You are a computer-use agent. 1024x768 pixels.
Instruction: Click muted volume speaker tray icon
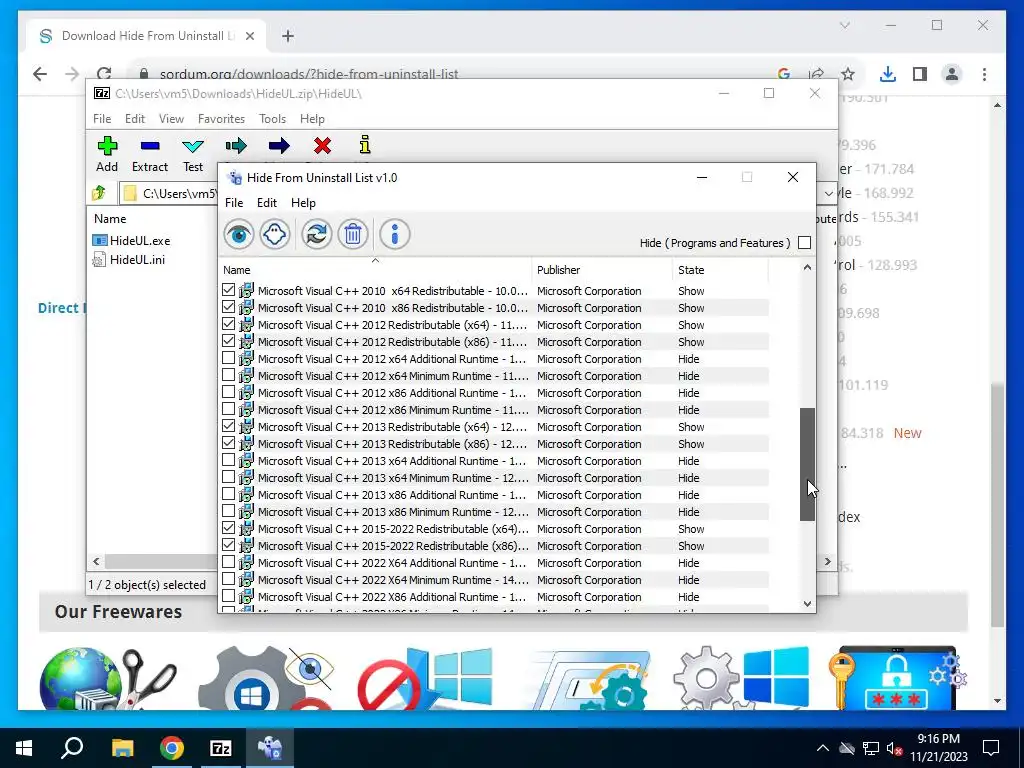(x=894, y=748)
